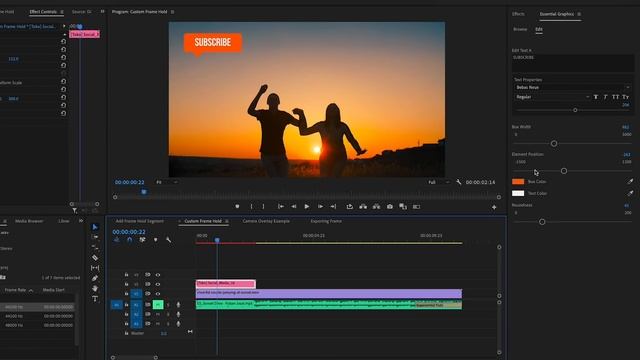Toggle Small Caps text style

[626, 97]
